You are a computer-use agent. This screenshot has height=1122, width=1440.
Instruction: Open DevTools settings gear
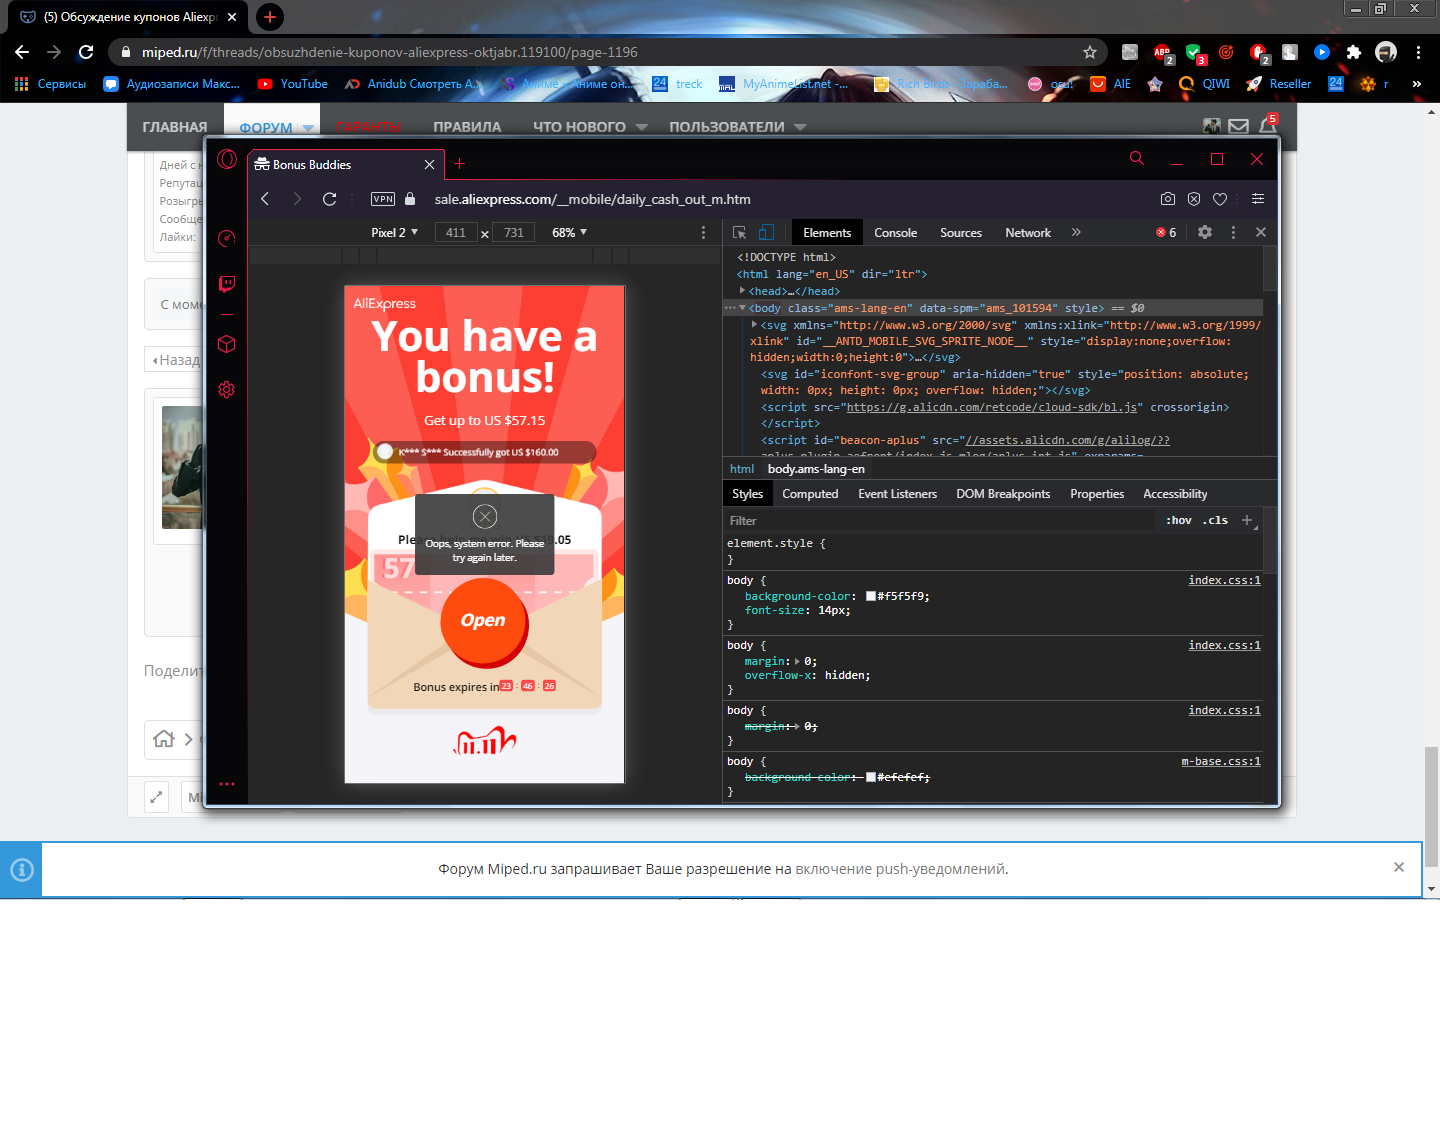pyautogui.click(x=1205, y=232)
